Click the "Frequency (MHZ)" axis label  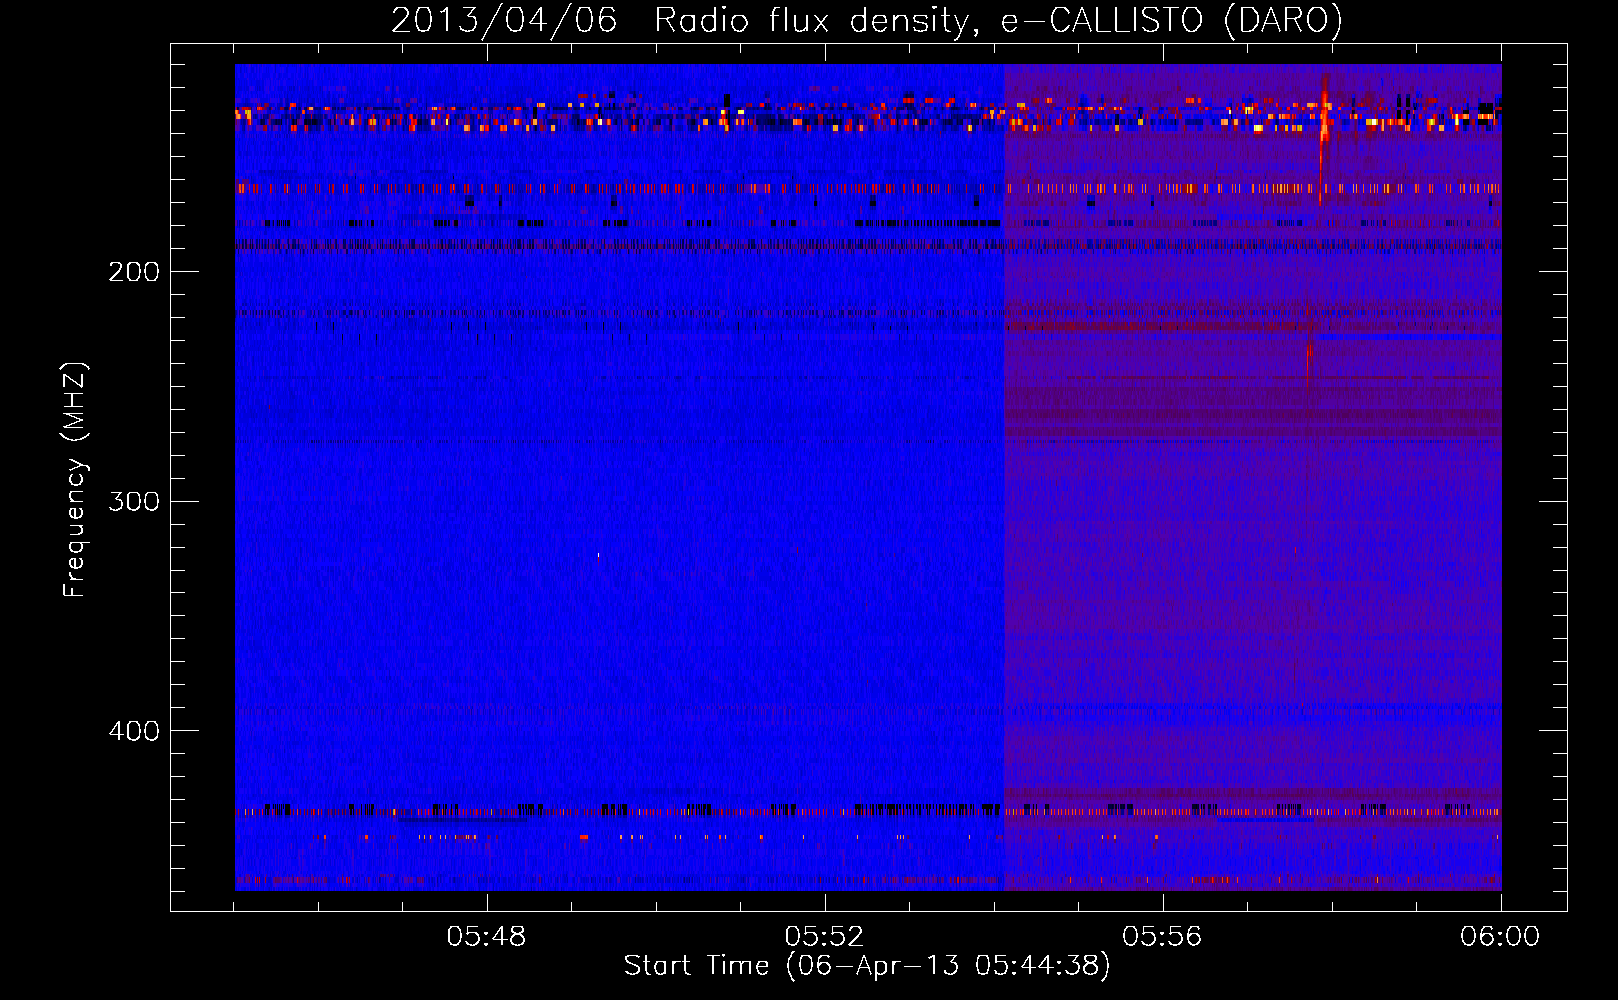[x=75, y=480]
